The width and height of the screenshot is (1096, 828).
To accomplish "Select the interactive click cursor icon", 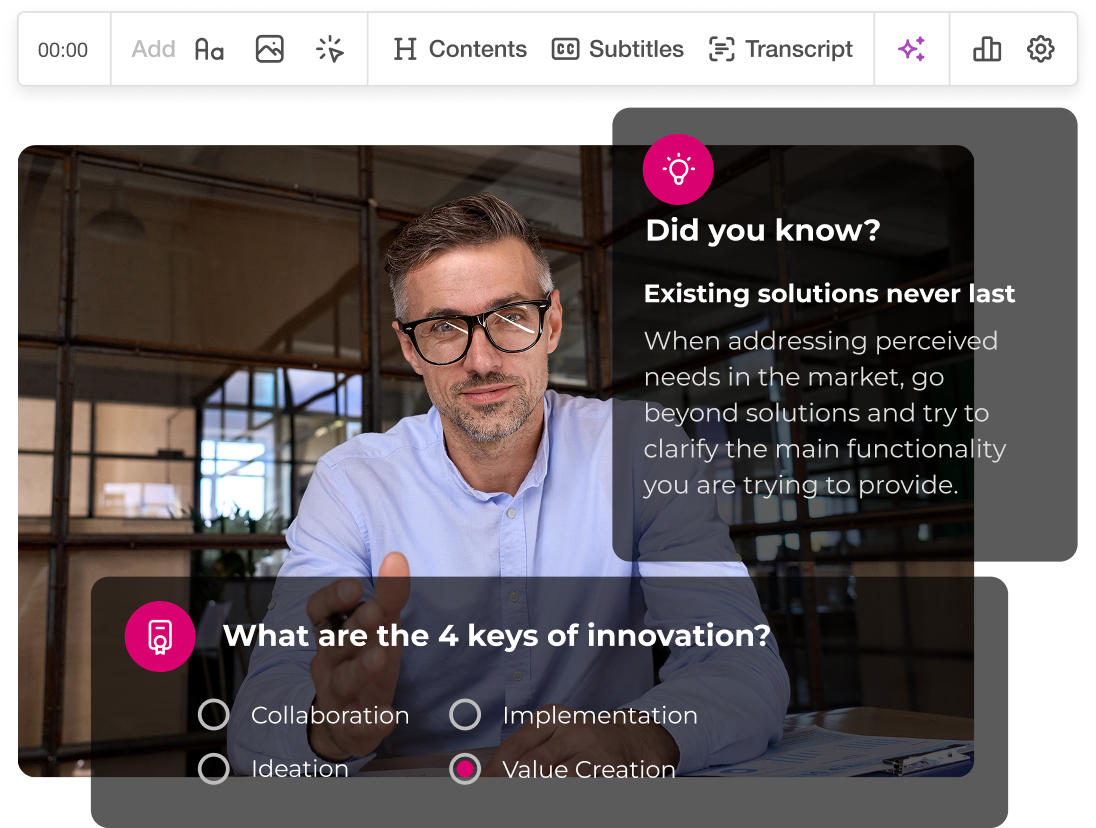I will [x=330, y=49].
